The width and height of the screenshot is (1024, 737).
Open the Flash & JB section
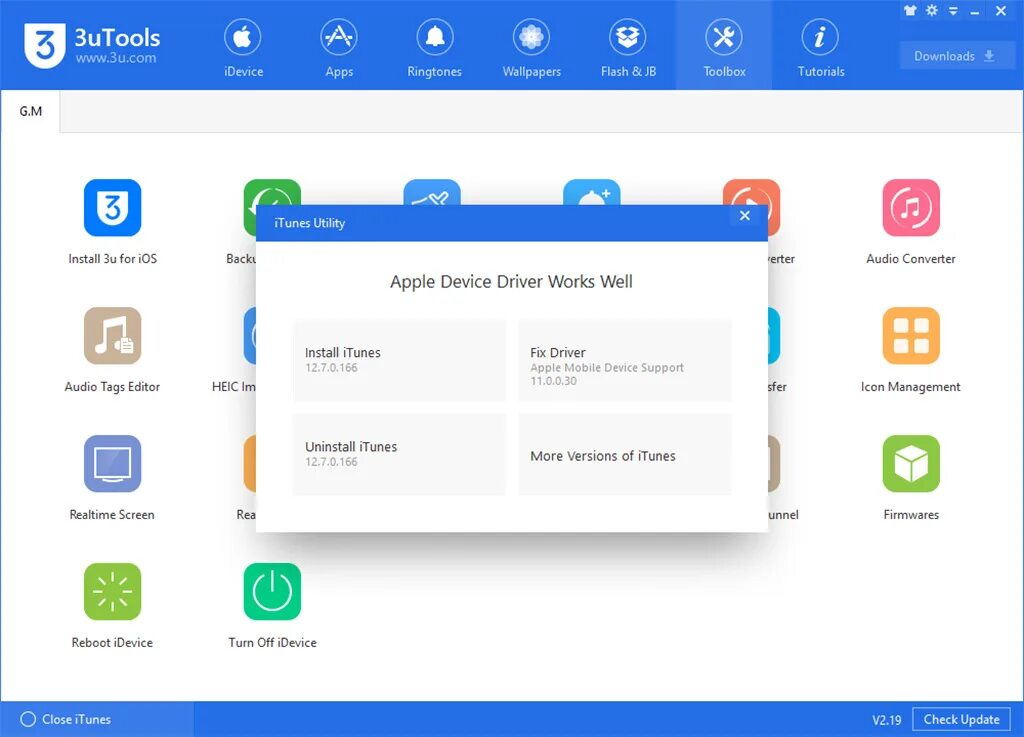pyautogui.click(x=628, y=48)
